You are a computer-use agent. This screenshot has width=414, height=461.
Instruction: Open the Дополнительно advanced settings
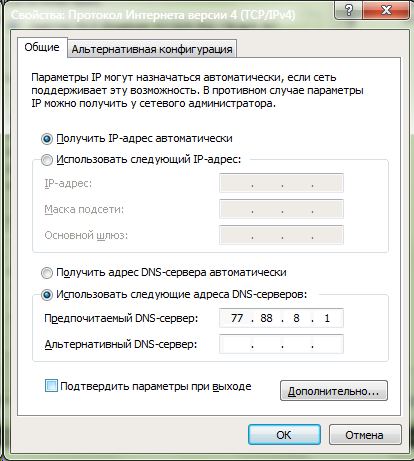tap(334, 391)
